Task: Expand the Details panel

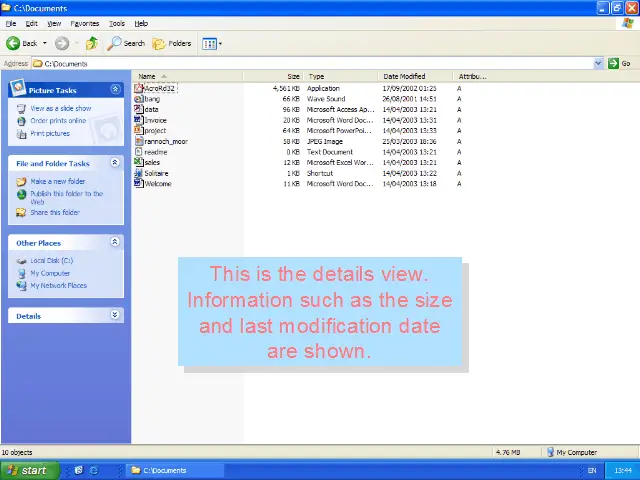Action: 115,315
